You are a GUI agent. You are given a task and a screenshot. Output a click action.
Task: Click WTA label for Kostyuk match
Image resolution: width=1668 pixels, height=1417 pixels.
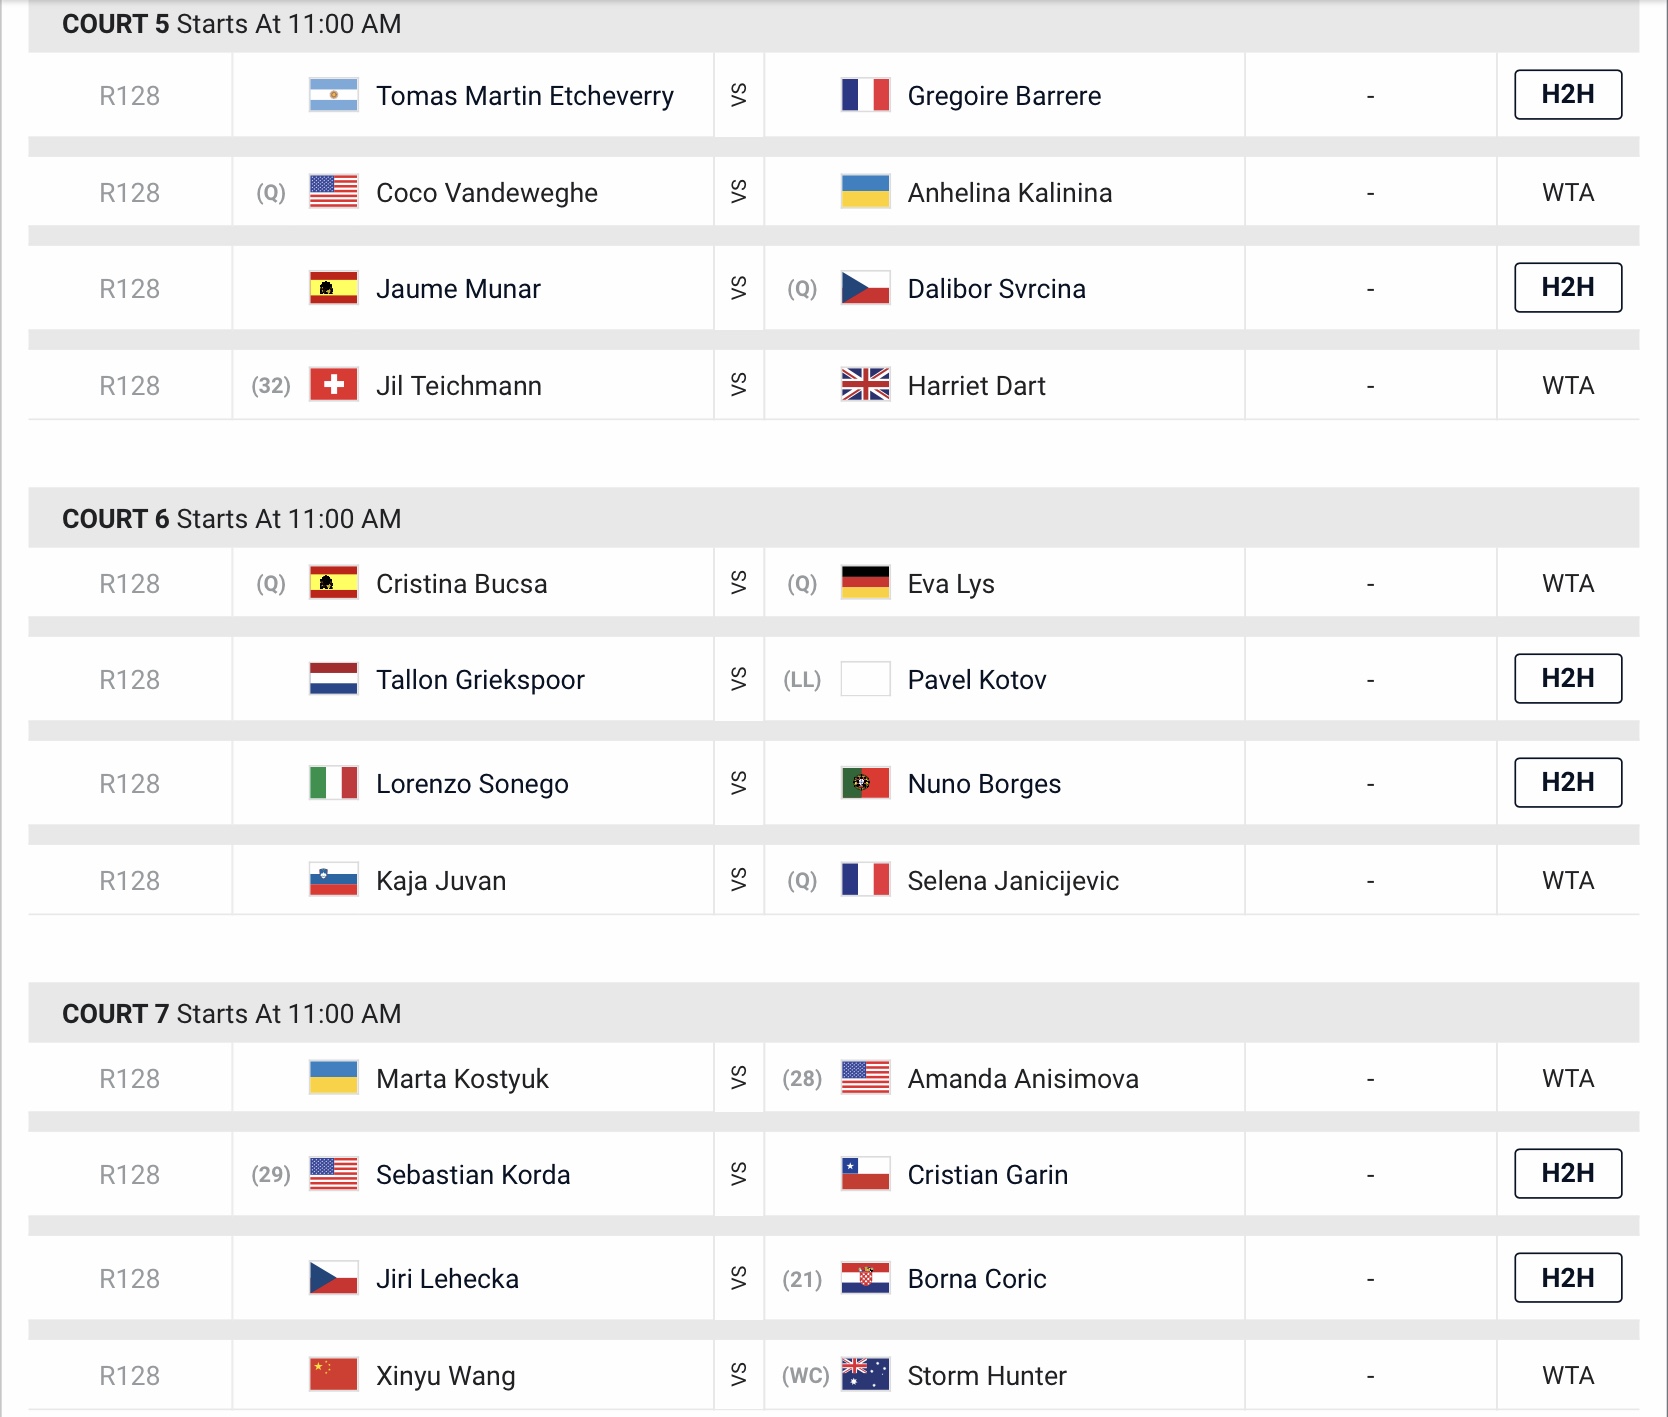1567,1078
